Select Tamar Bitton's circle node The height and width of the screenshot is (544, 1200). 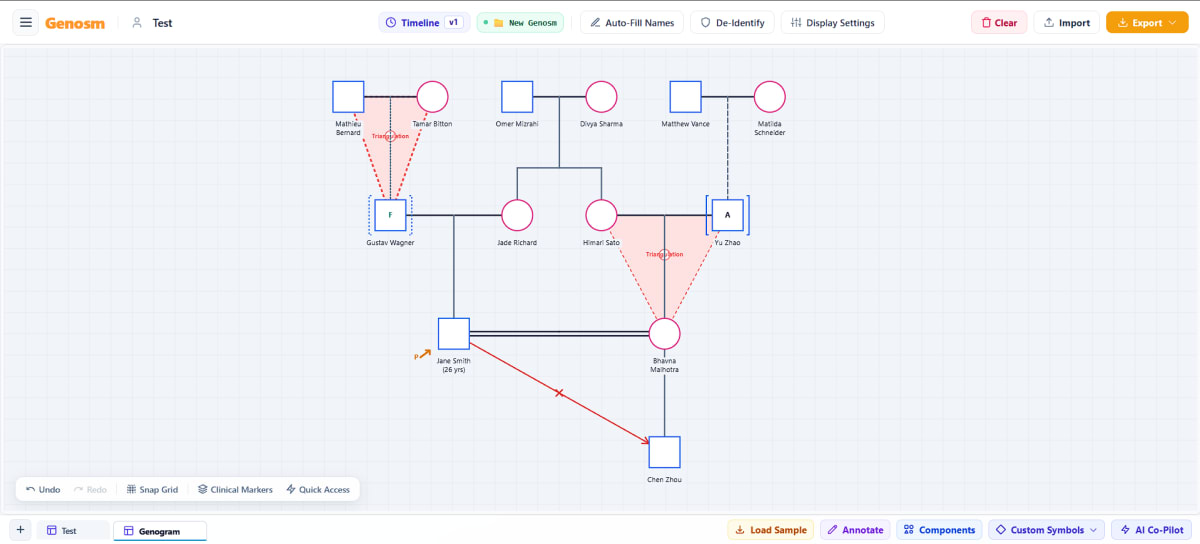point(432,97)
